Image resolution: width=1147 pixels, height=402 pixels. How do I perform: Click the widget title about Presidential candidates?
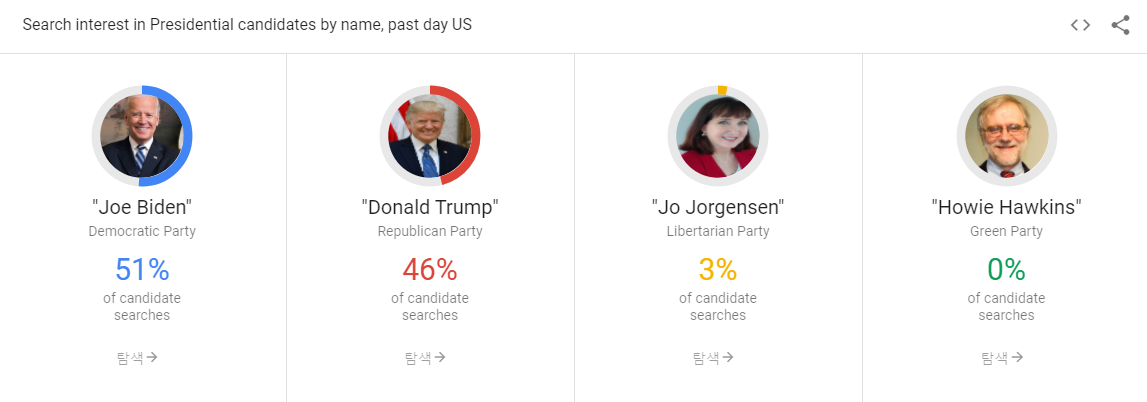[x=247, y=25]
